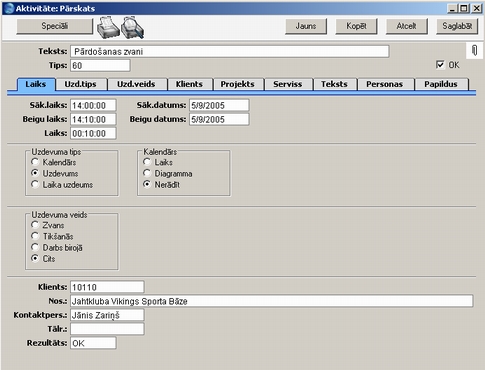This screenshot has height=370, width=485.
Task: Open the Uzd.veids tab
Action: pos(136,84)
